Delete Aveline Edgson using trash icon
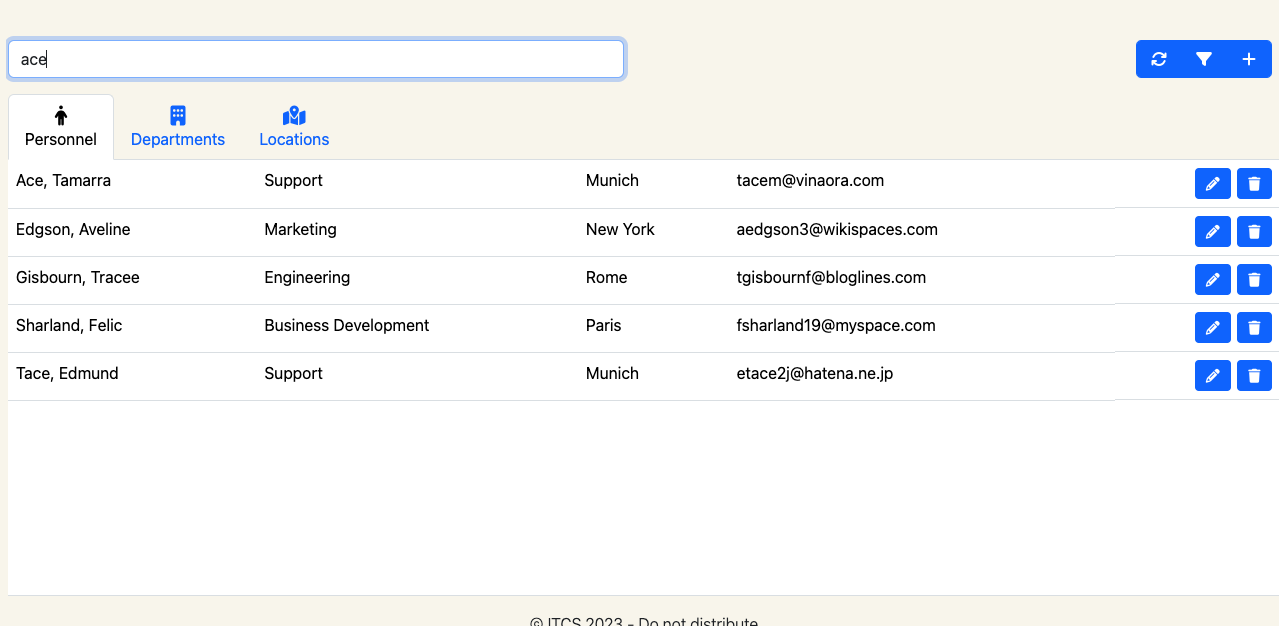 click(x=1254, y=232)
